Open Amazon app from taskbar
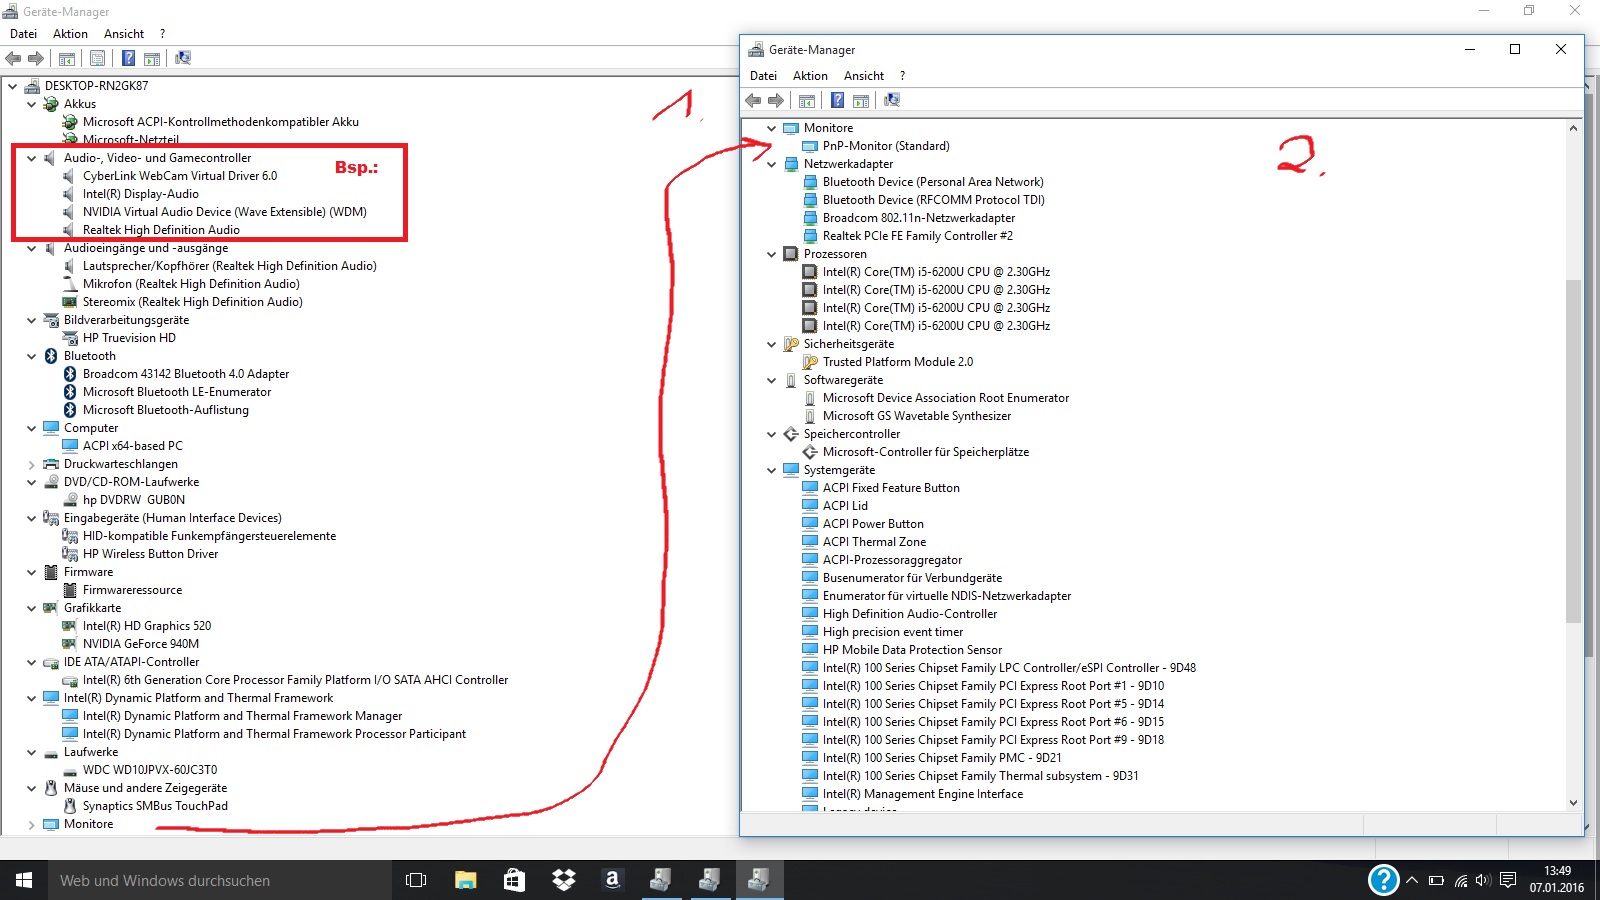Screen dimensions: 1600x900 pos(612,880)
